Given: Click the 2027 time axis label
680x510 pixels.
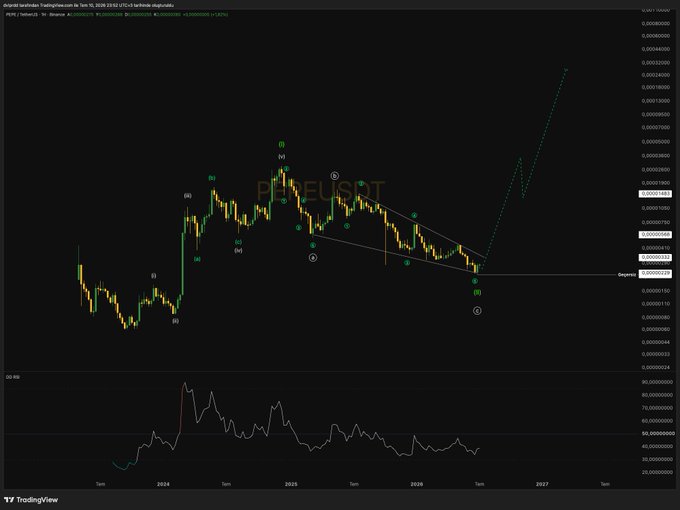Looking at the screenshot, I should click(542, 484).
